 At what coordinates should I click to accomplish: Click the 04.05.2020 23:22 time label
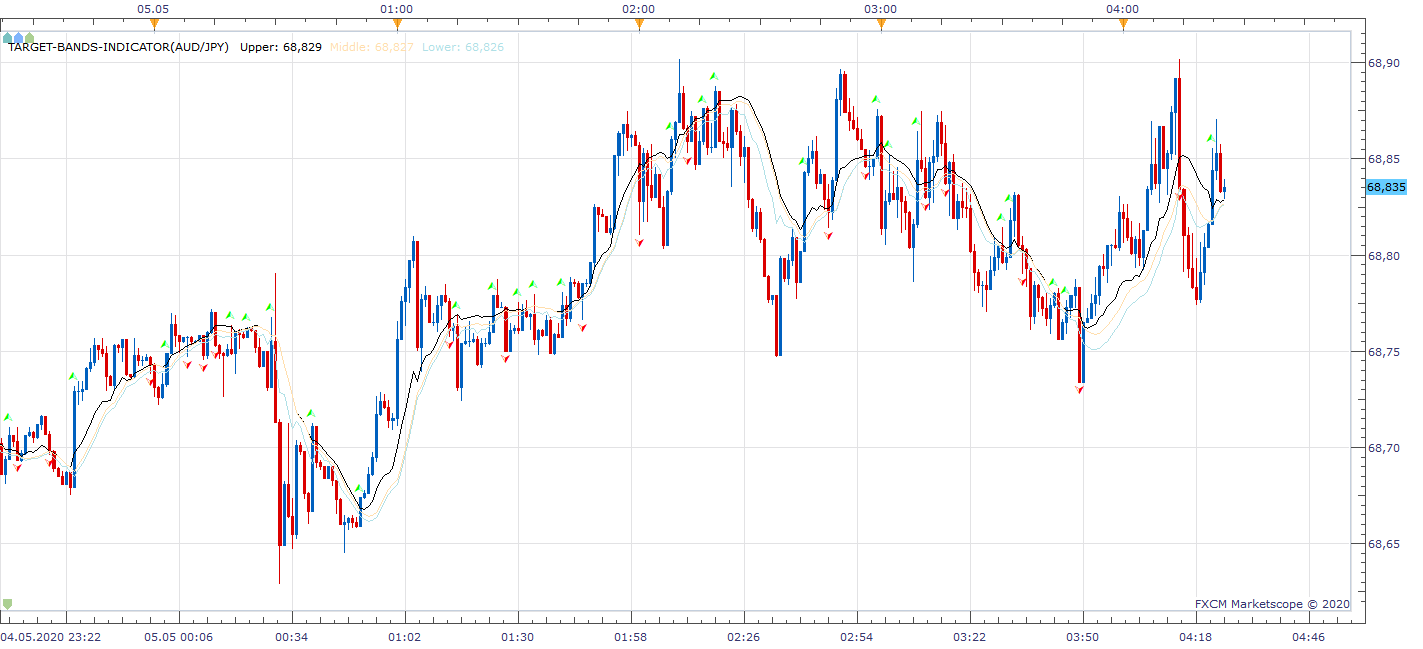click(x=50, y=637)
